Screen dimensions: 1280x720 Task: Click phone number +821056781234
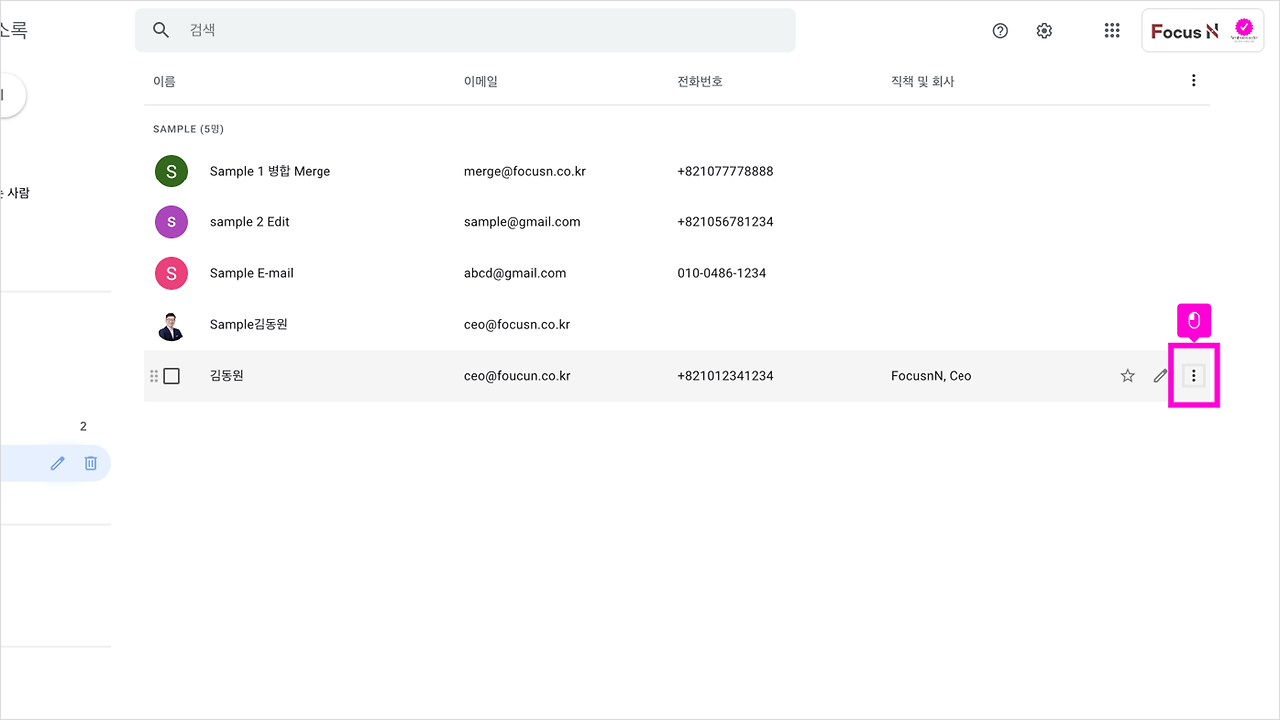click(x=725, y=222)
